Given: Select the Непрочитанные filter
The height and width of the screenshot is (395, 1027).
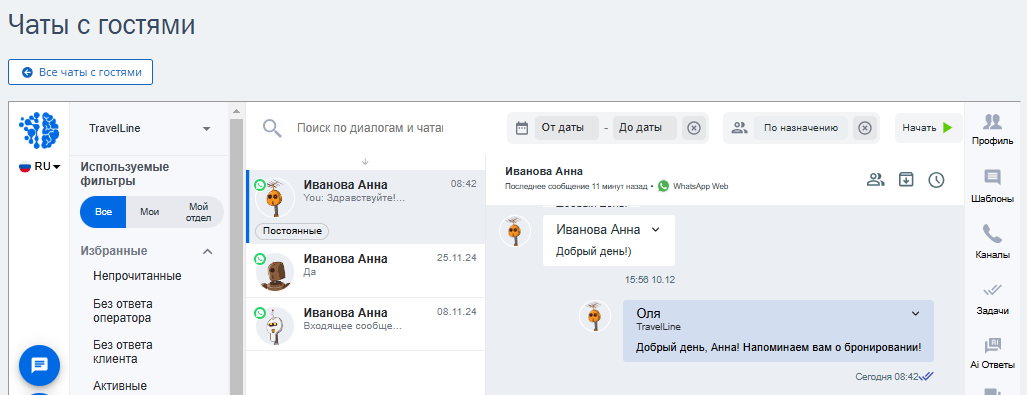Looking at the screenshot, I should pos(137,276).
